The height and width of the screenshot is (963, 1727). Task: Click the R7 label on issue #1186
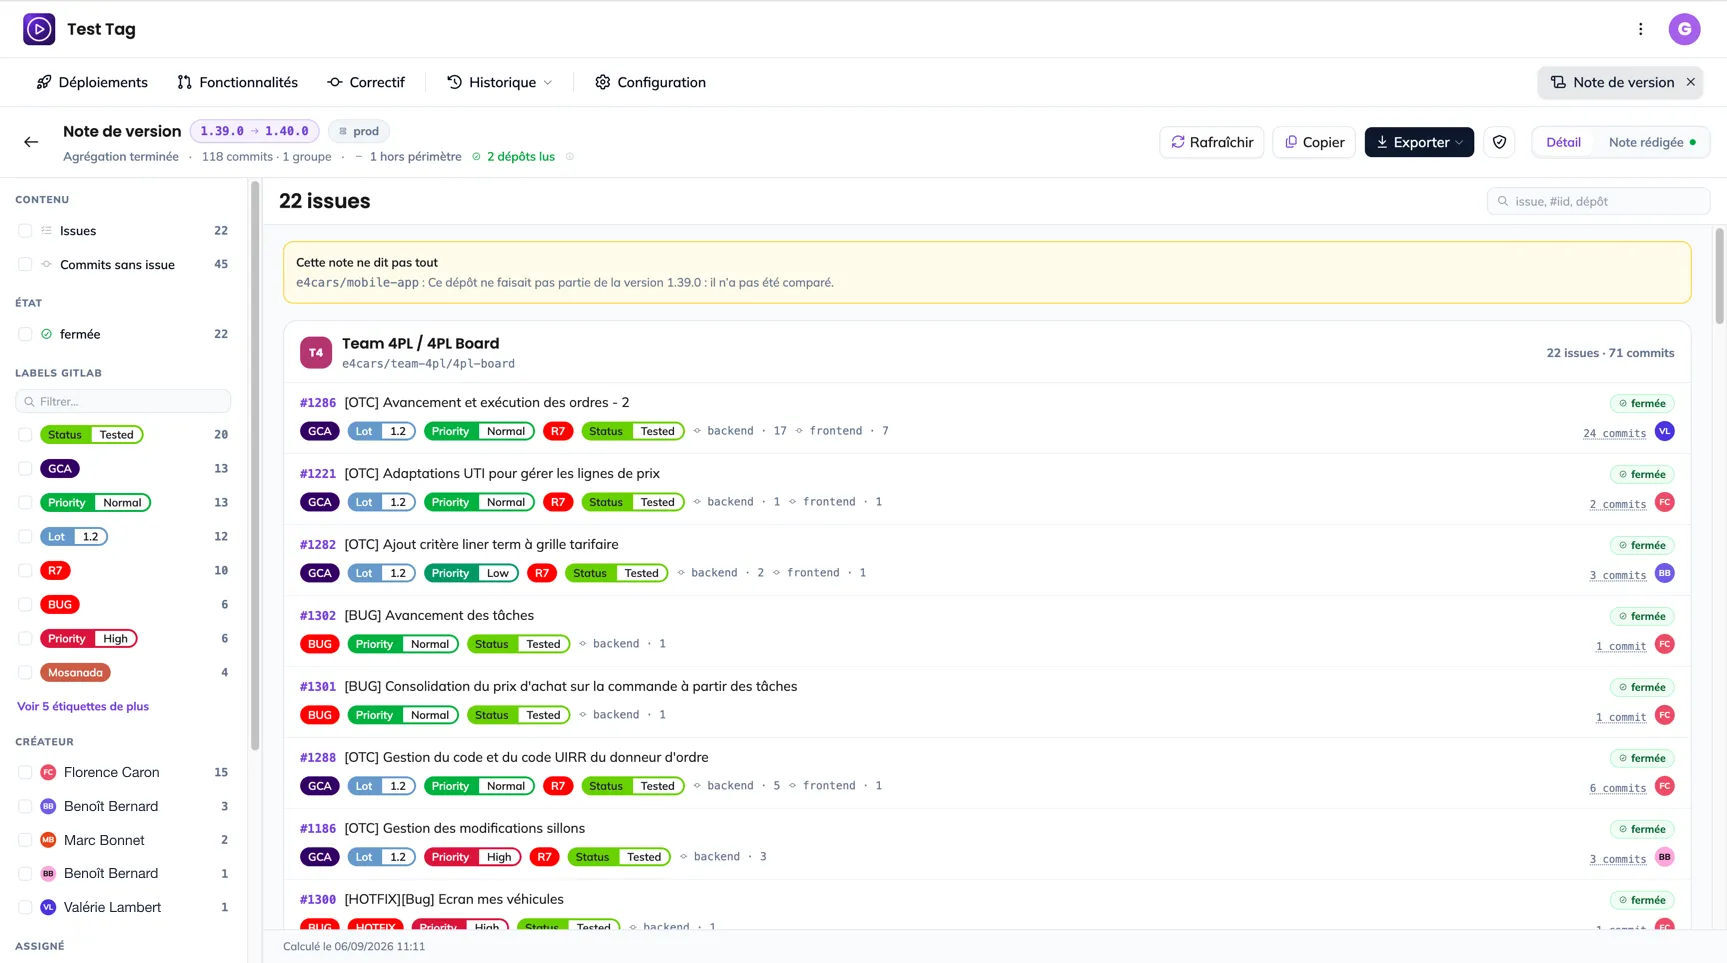pos(543,857)
